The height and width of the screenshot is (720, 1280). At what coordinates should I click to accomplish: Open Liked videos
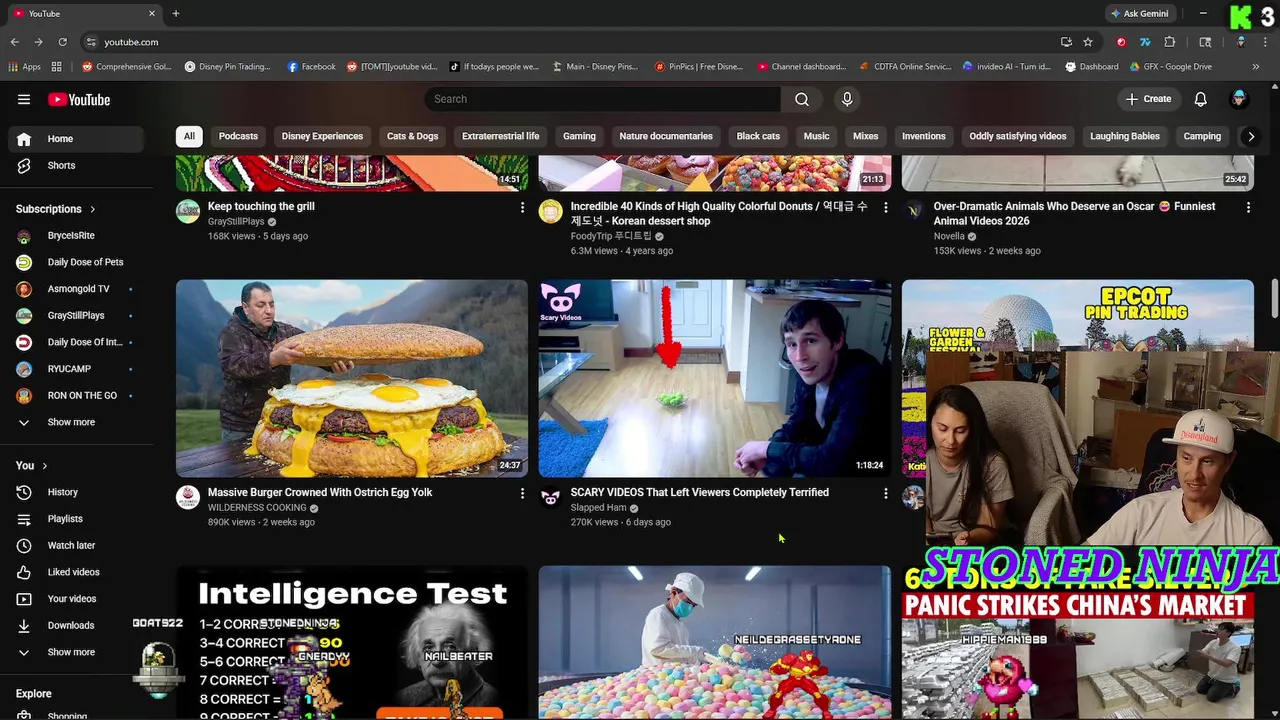pos(76,572)
